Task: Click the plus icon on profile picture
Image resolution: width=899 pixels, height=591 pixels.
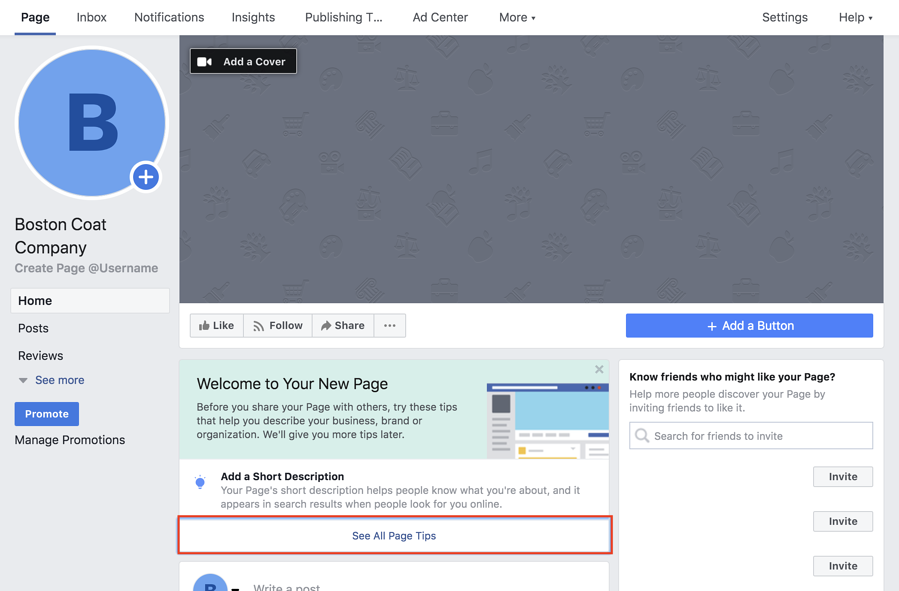Action: (x=146, y=177)
